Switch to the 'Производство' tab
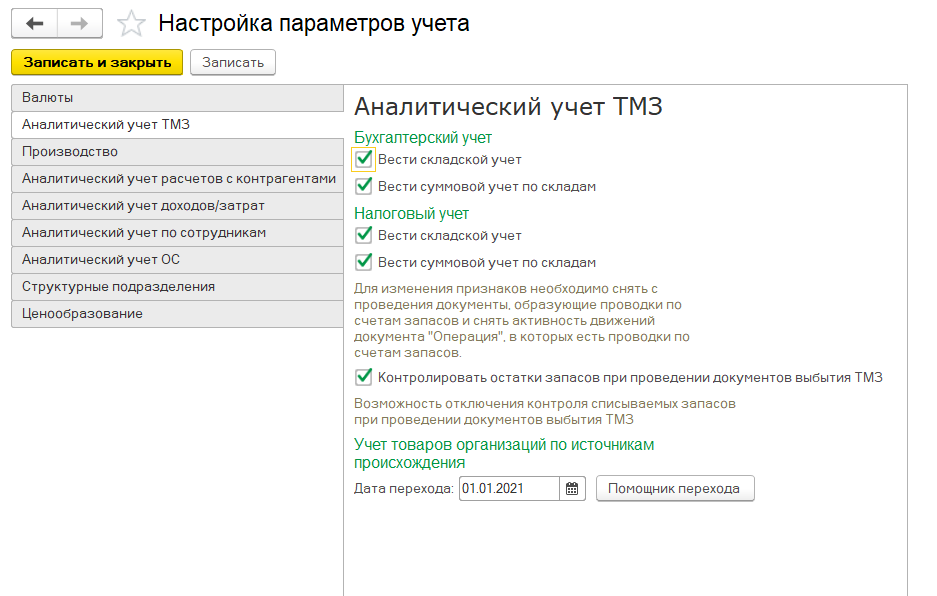The height and width of the screenshot is (596, 937). click(x=176, y=152)
